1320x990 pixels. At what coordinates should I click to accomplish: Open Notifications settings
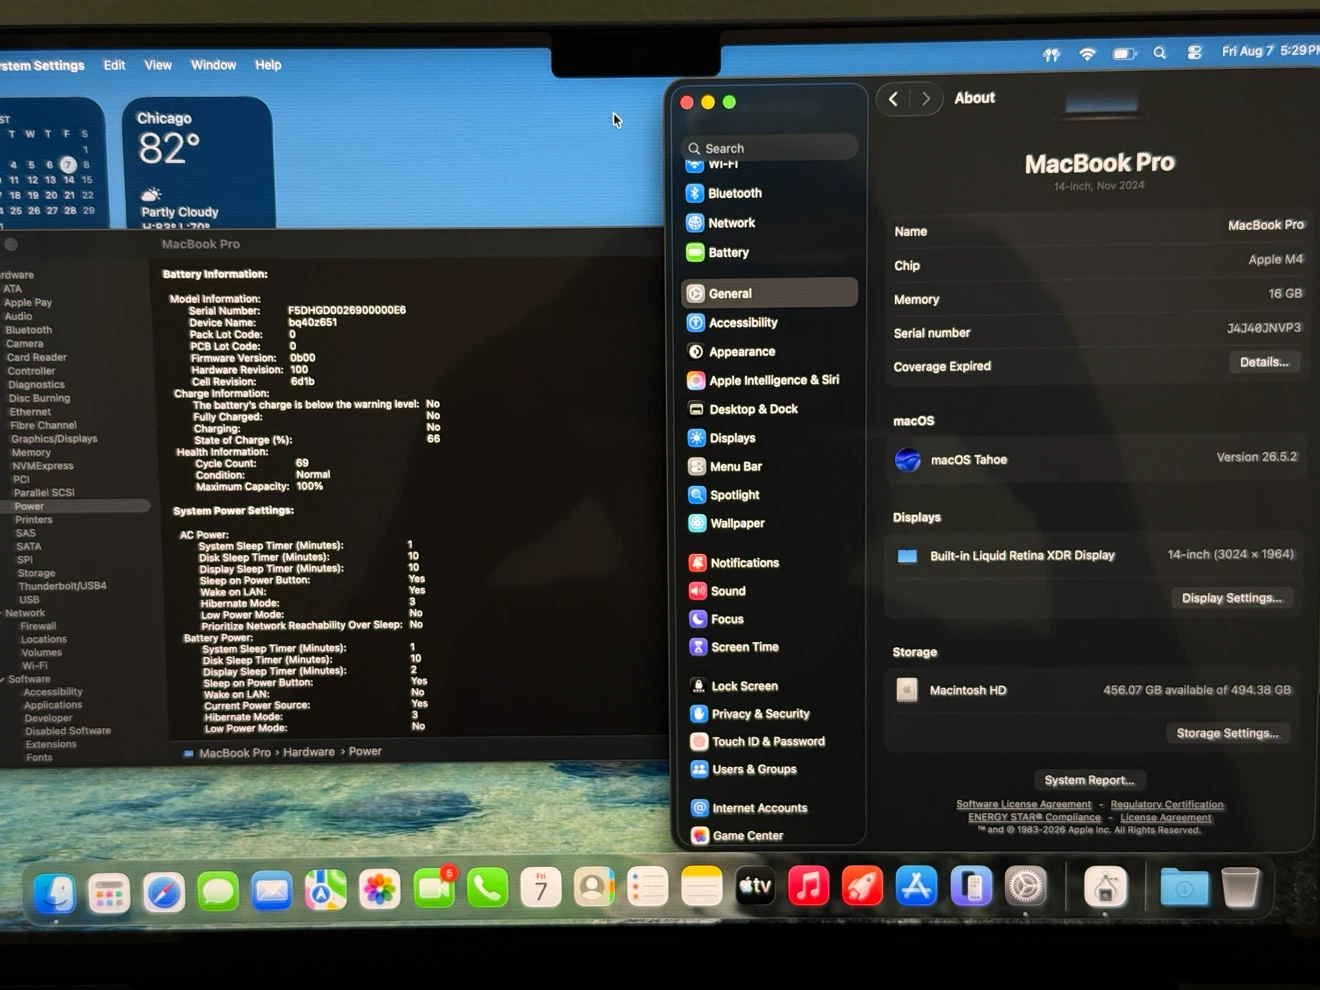(x=770, y=563)
